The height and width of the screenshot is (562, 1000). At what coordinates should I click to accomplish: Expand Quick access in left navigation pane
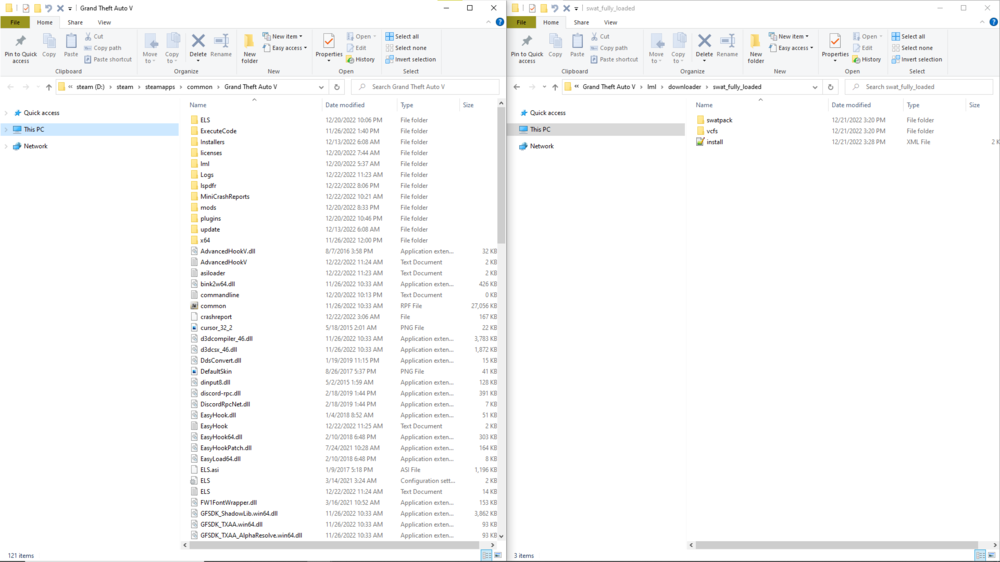pos(6,113)
